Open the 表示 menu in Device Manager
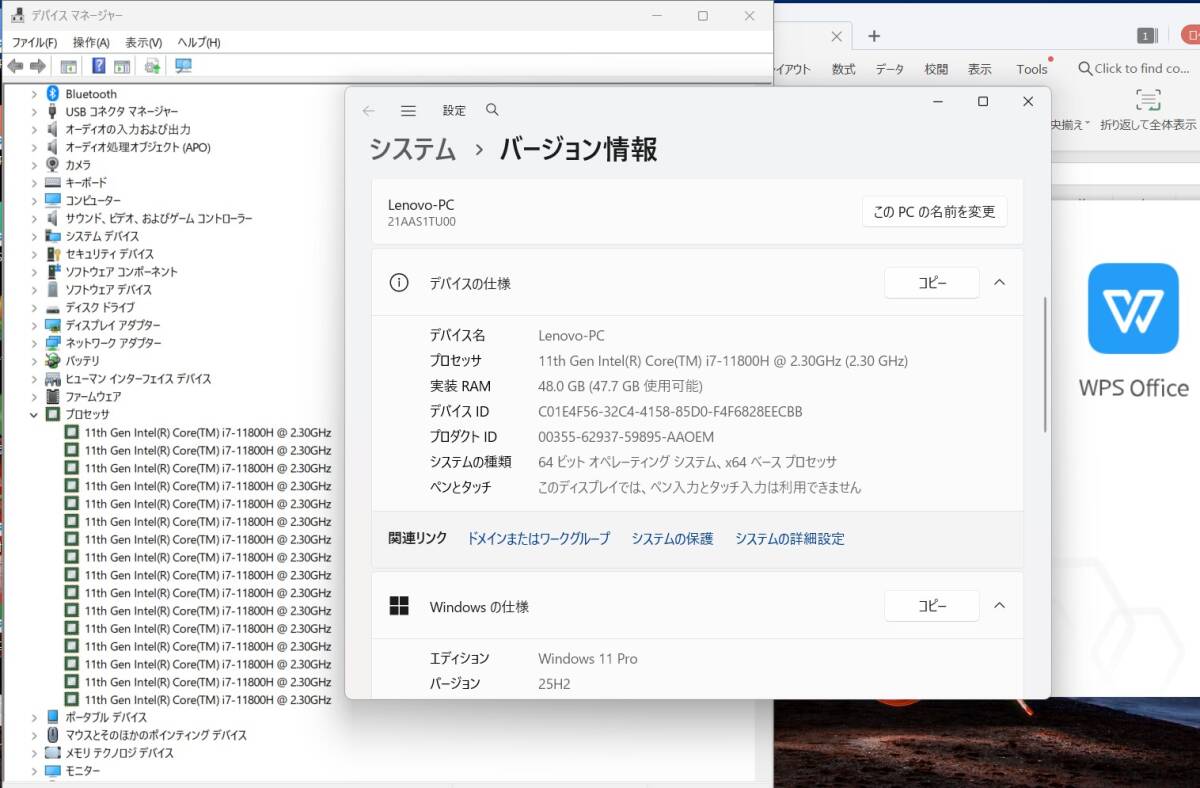Image resolution: width=1200 pixels, height=788 pixels. click(x=142, y=42)
